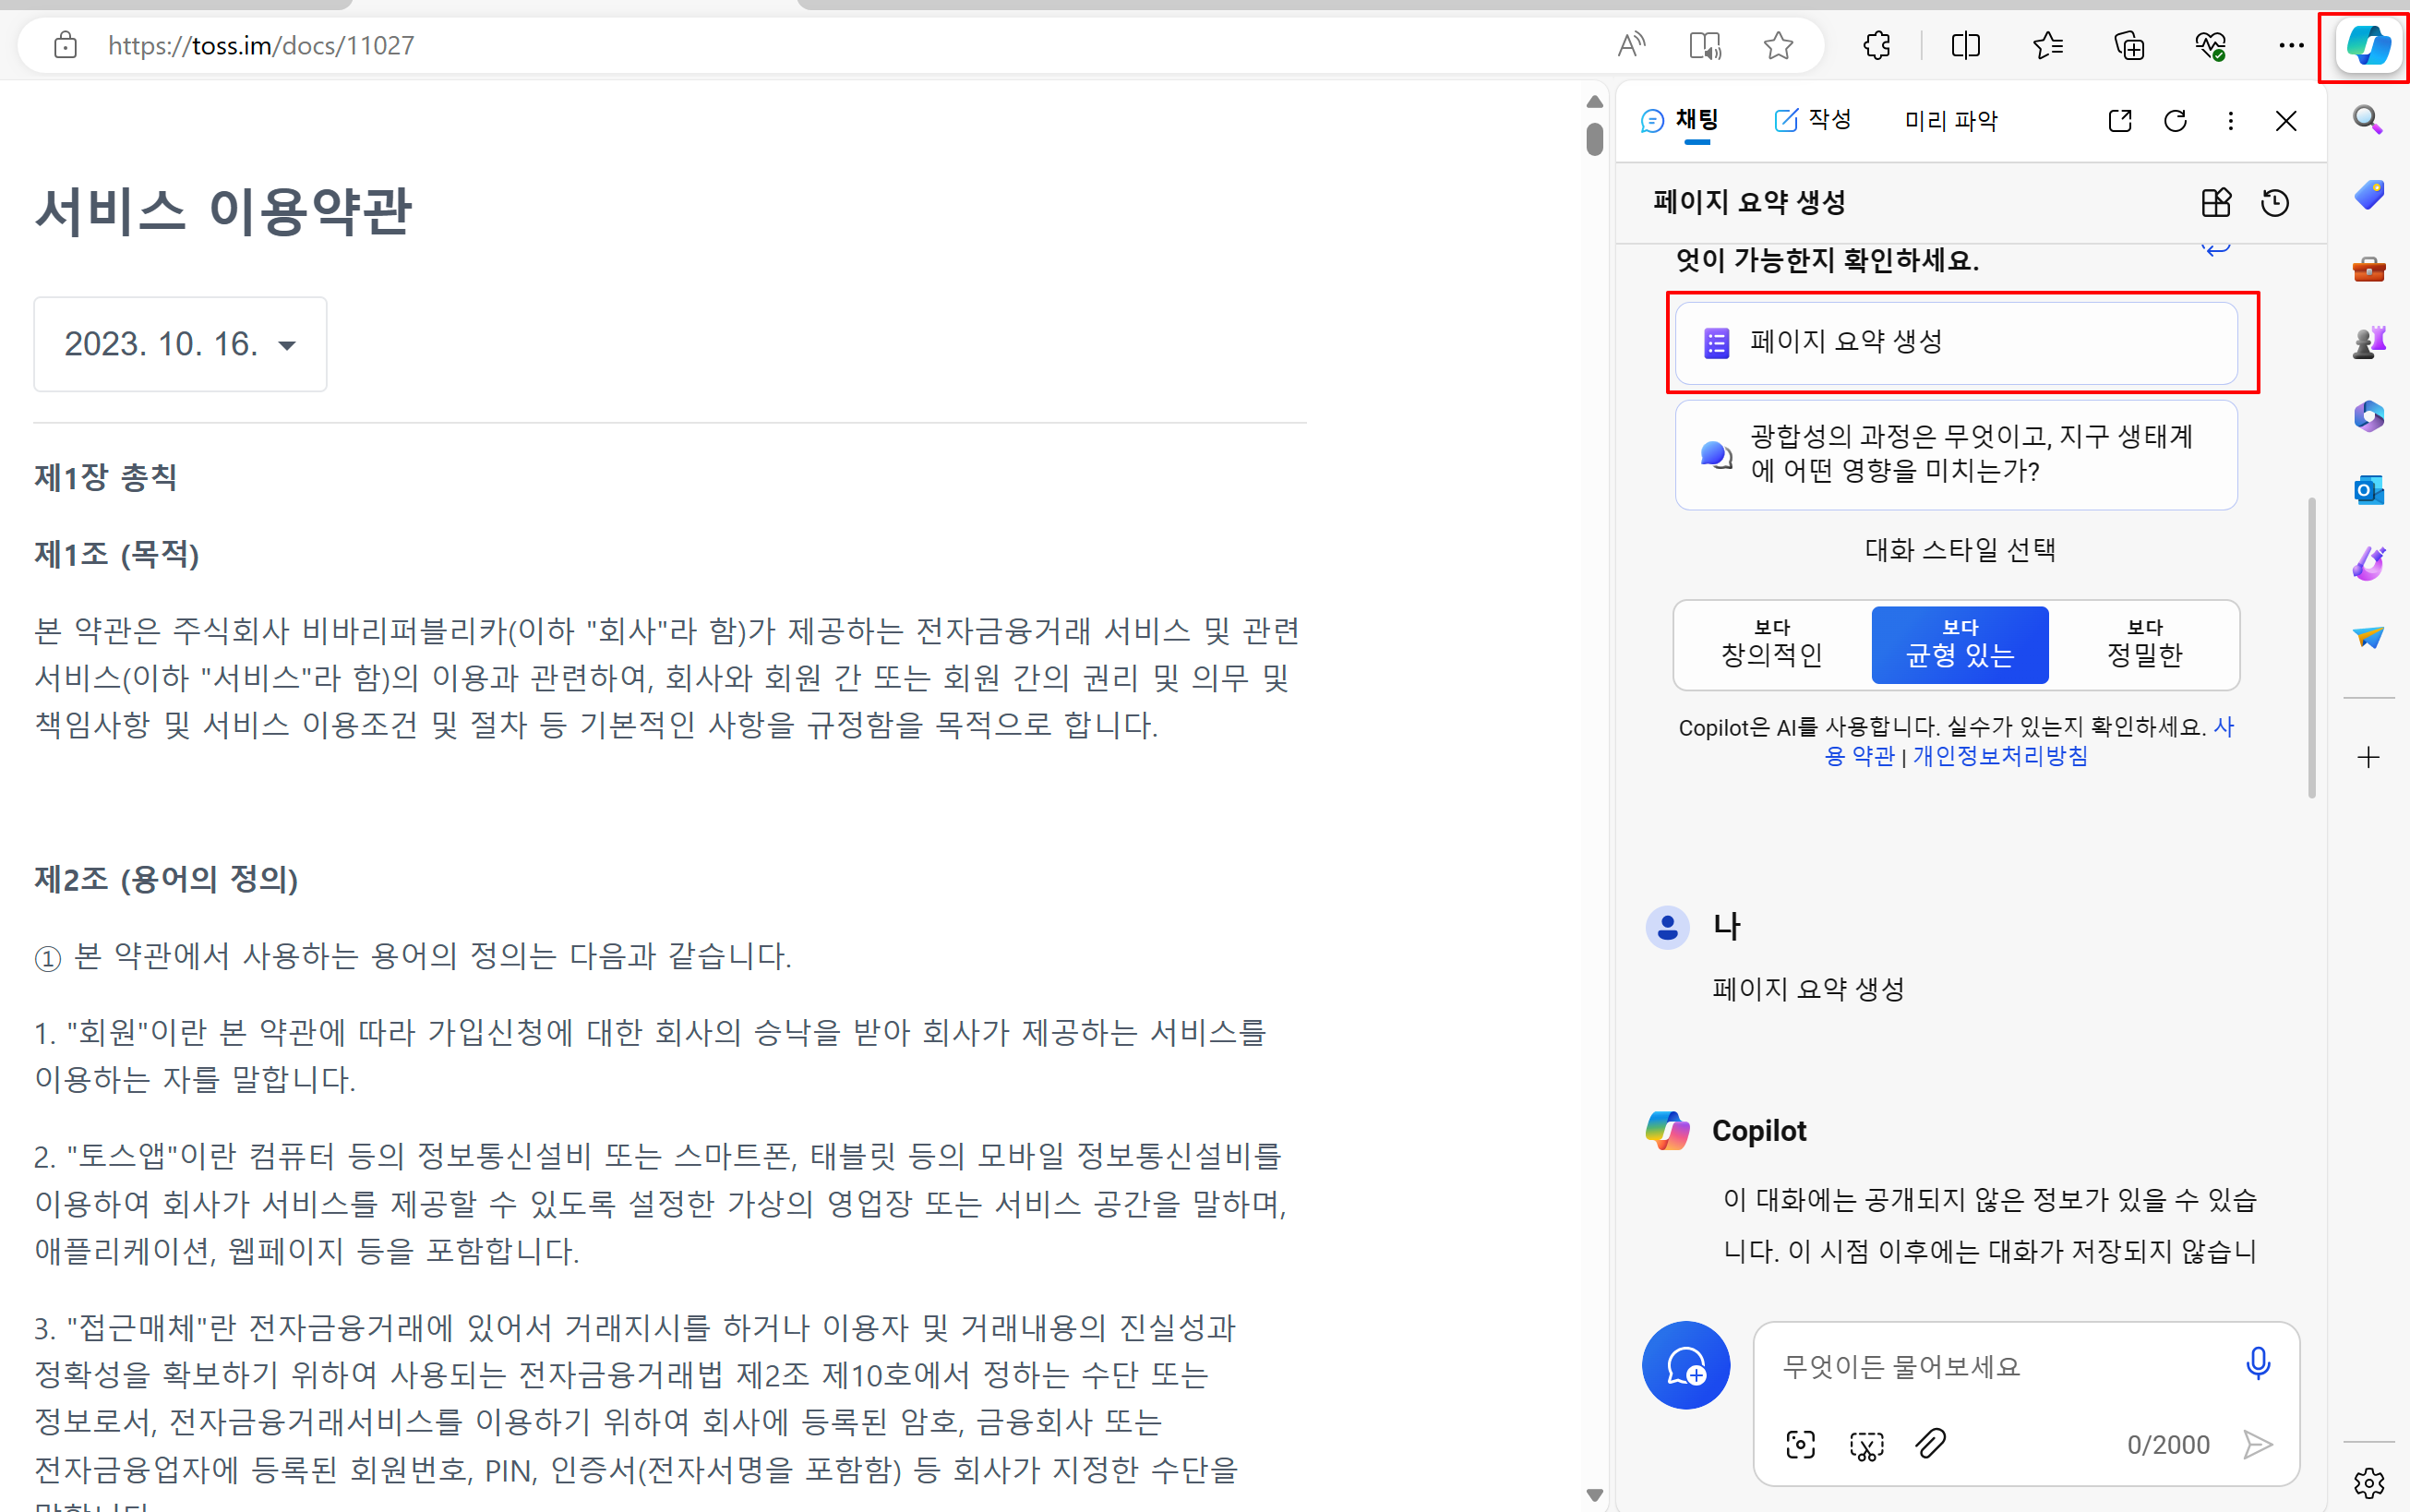2410x1512 pixels.
Task: Open Favorites list icon
Action: click(x=2047, y=45)
